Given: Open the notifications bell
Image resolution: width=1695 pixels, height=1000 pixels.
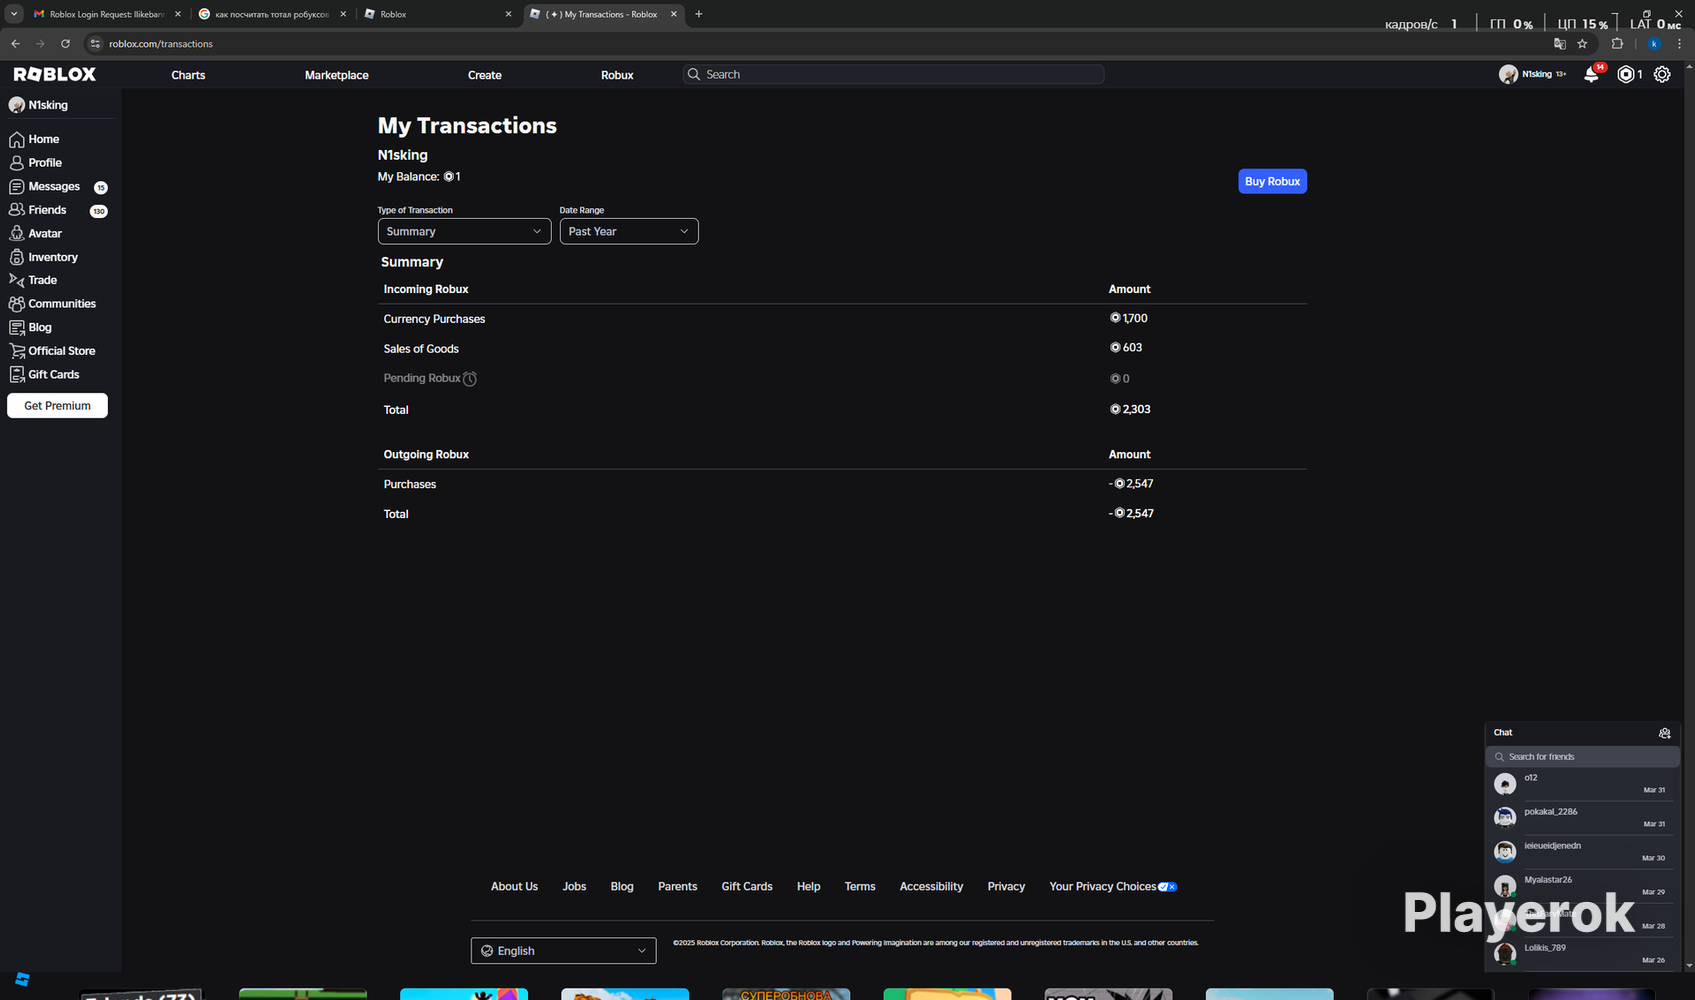Looking at the screenshot, I should coord(1591,74).
